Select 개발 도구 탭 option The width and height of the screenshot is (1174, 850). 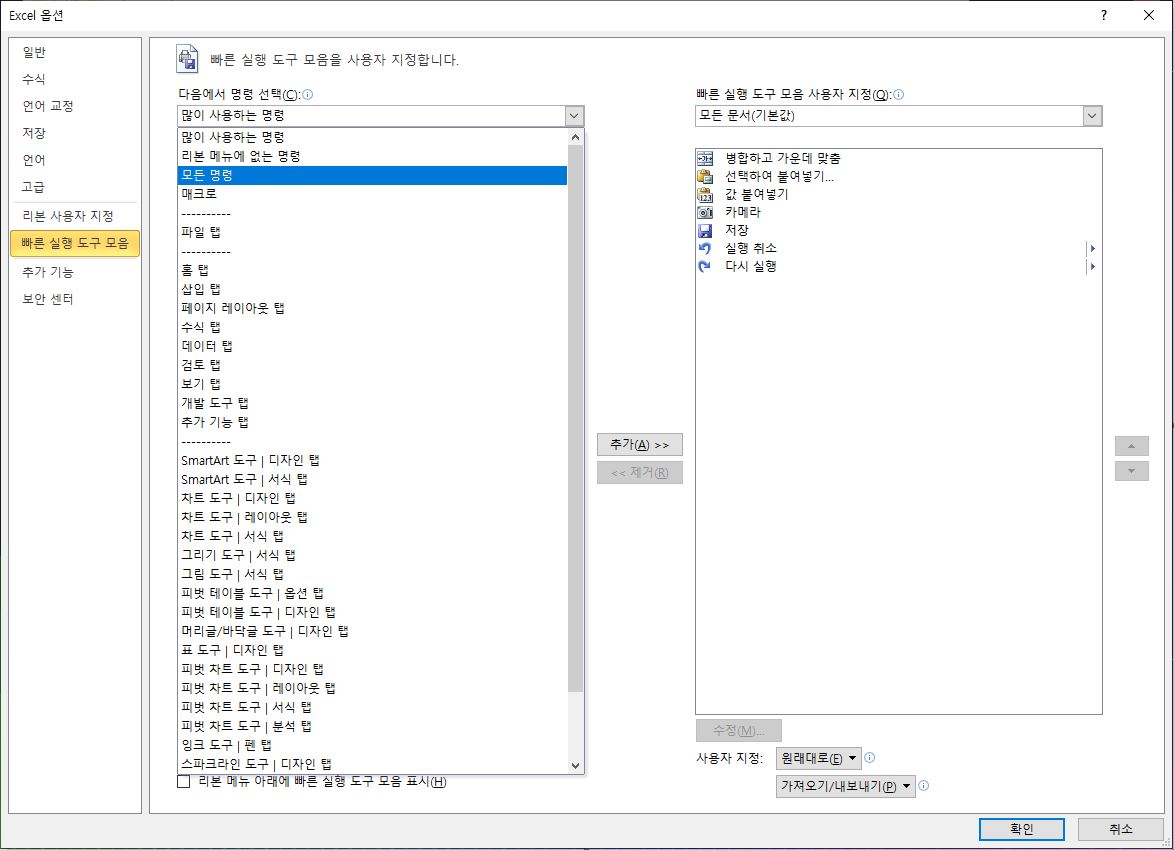click(x=372, y=403)
